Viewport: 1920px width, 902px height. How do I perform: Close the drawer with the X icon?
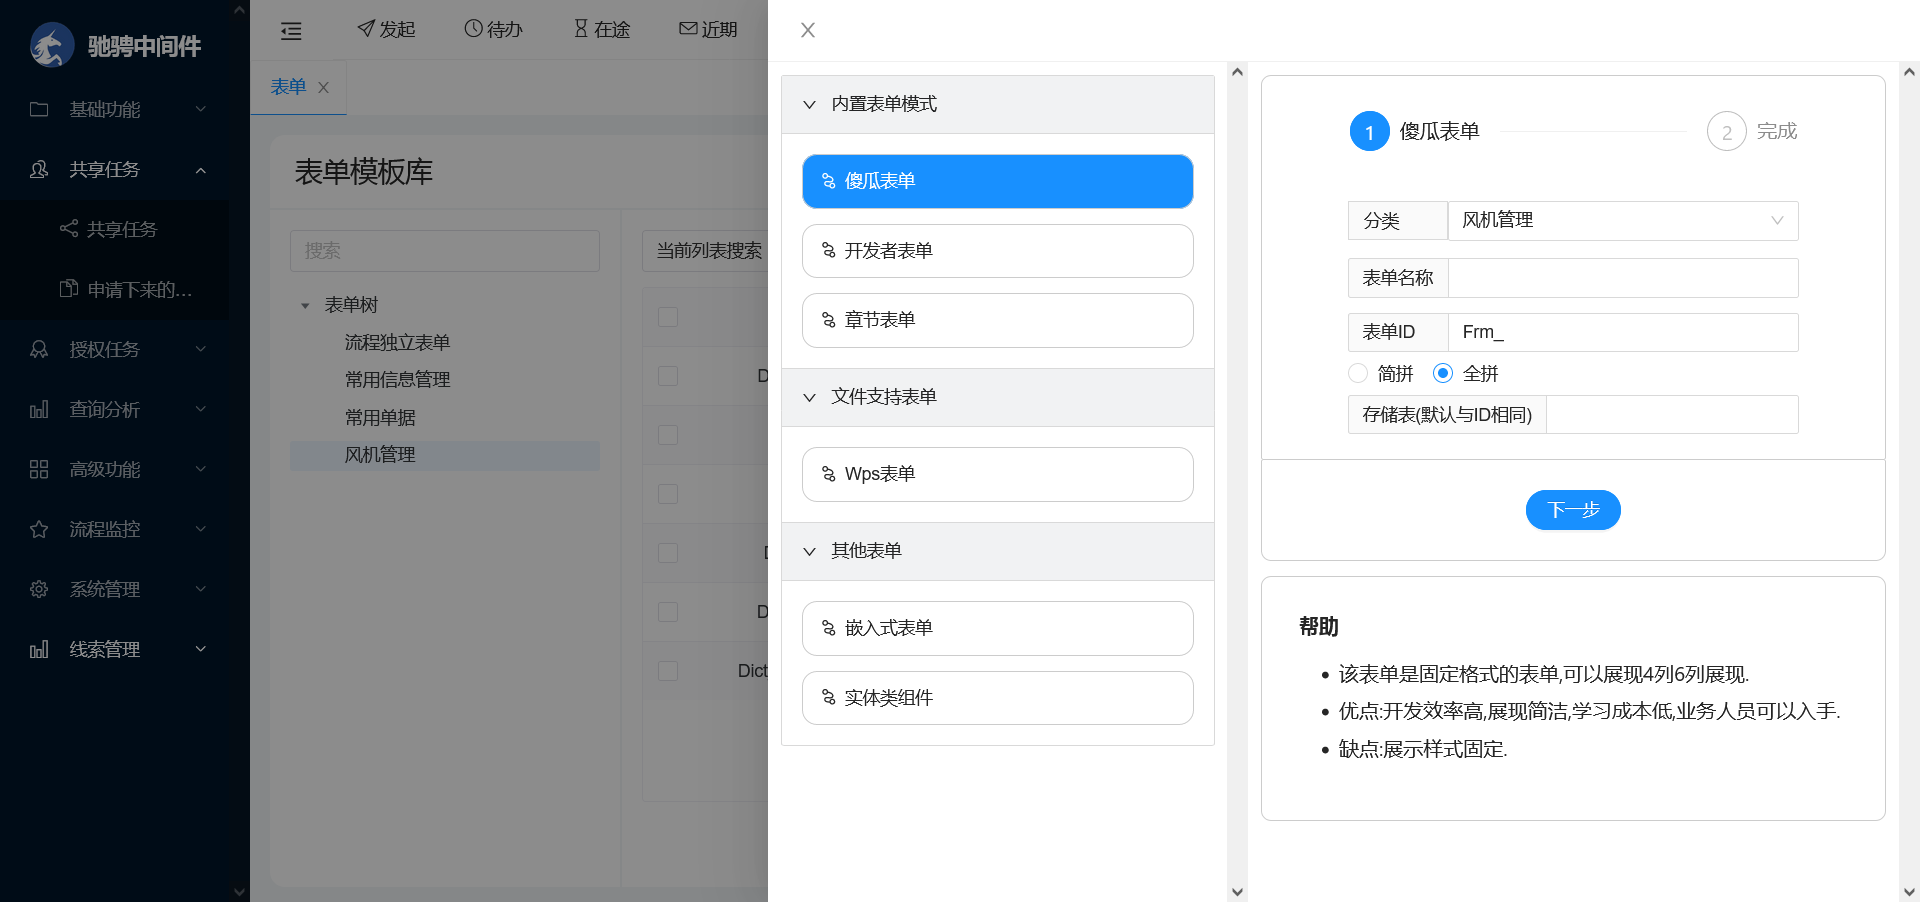click(x=808, y=30)
